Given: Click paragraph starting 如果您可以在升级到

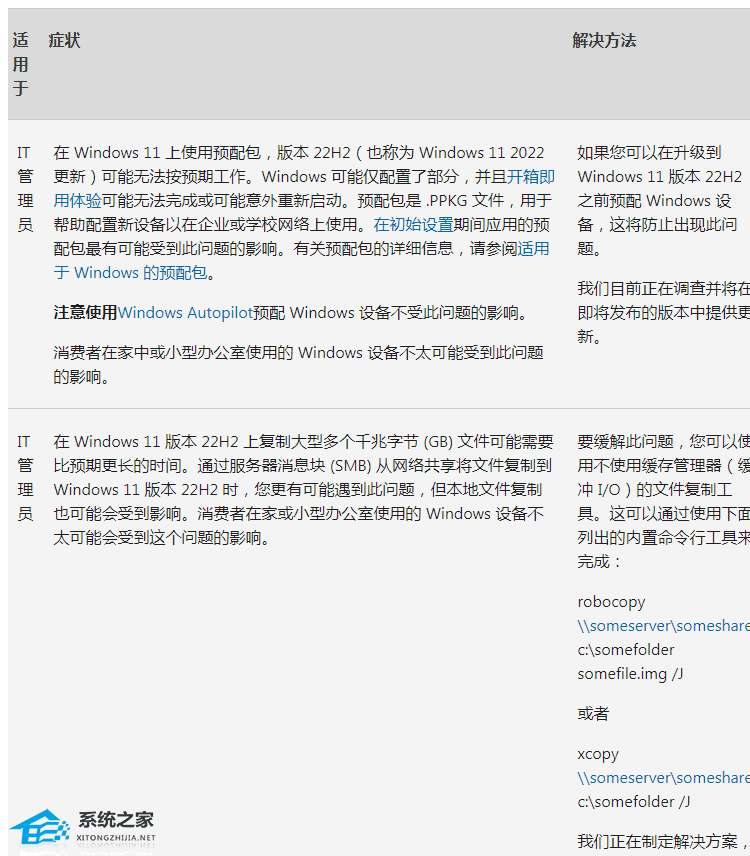Looking at the screenshot, I should click(x=659, y=200).
